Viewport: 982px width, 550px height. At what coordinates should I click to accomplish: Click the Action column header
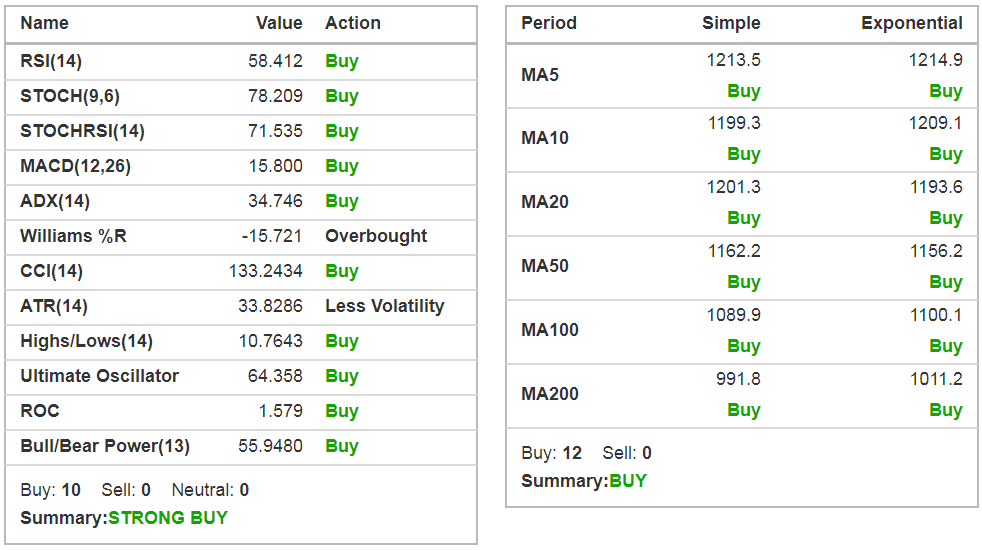pos(352,23)
